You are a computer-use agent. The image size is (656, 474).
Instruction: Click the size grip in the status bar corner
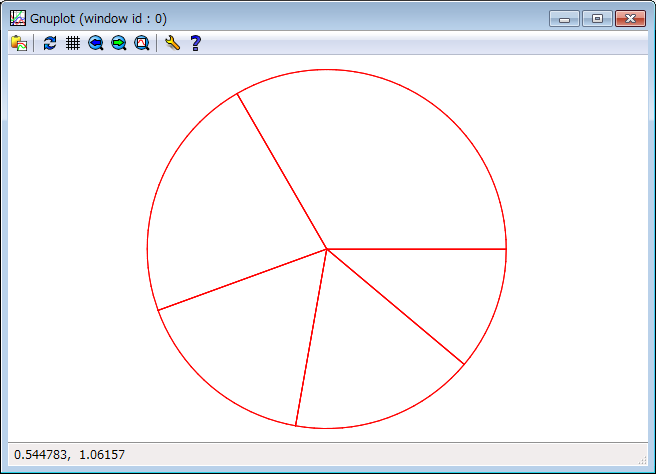(643, 461)
